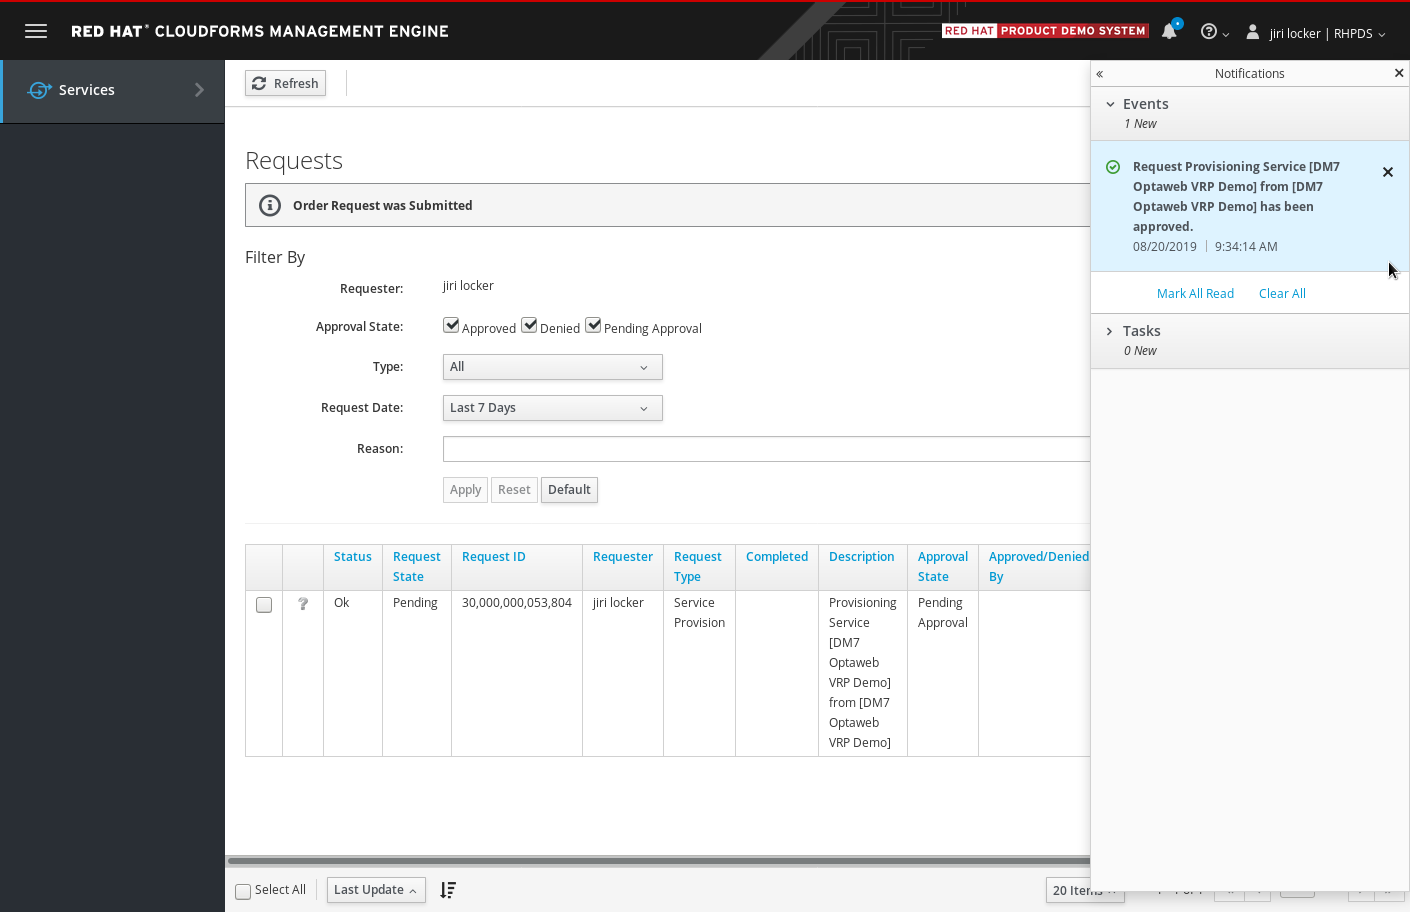Uncheck the Approved approval state
1410x912 pixels.
pyautogui.click(x=452, y=326)
